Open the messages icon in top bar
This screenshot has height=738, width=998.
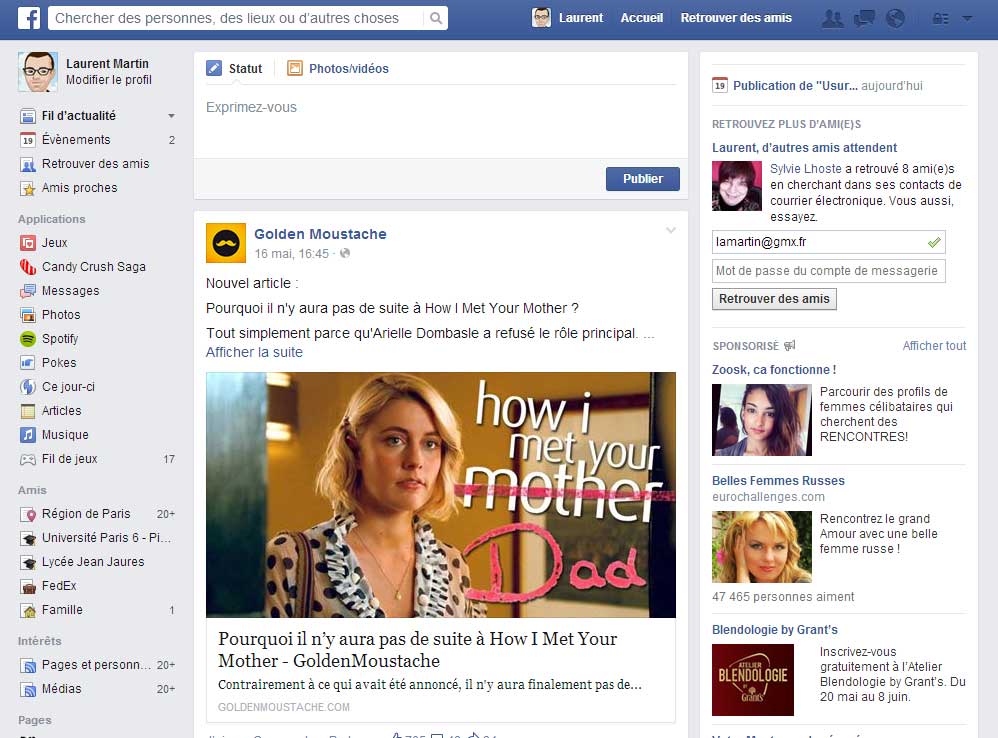[864, 18]
